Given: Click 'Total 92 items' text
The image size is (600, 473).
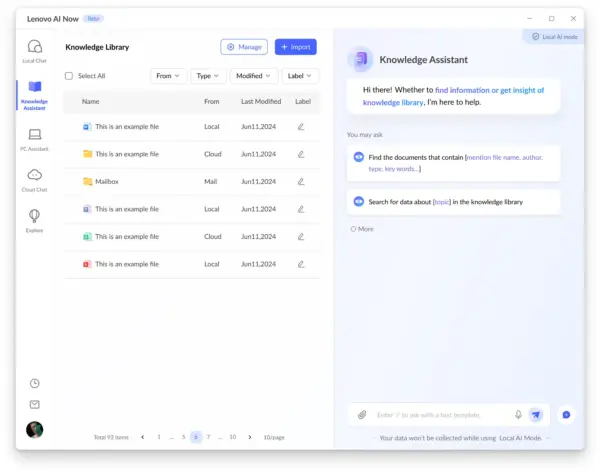Looking at the screenshot, I should click(111, 437).
